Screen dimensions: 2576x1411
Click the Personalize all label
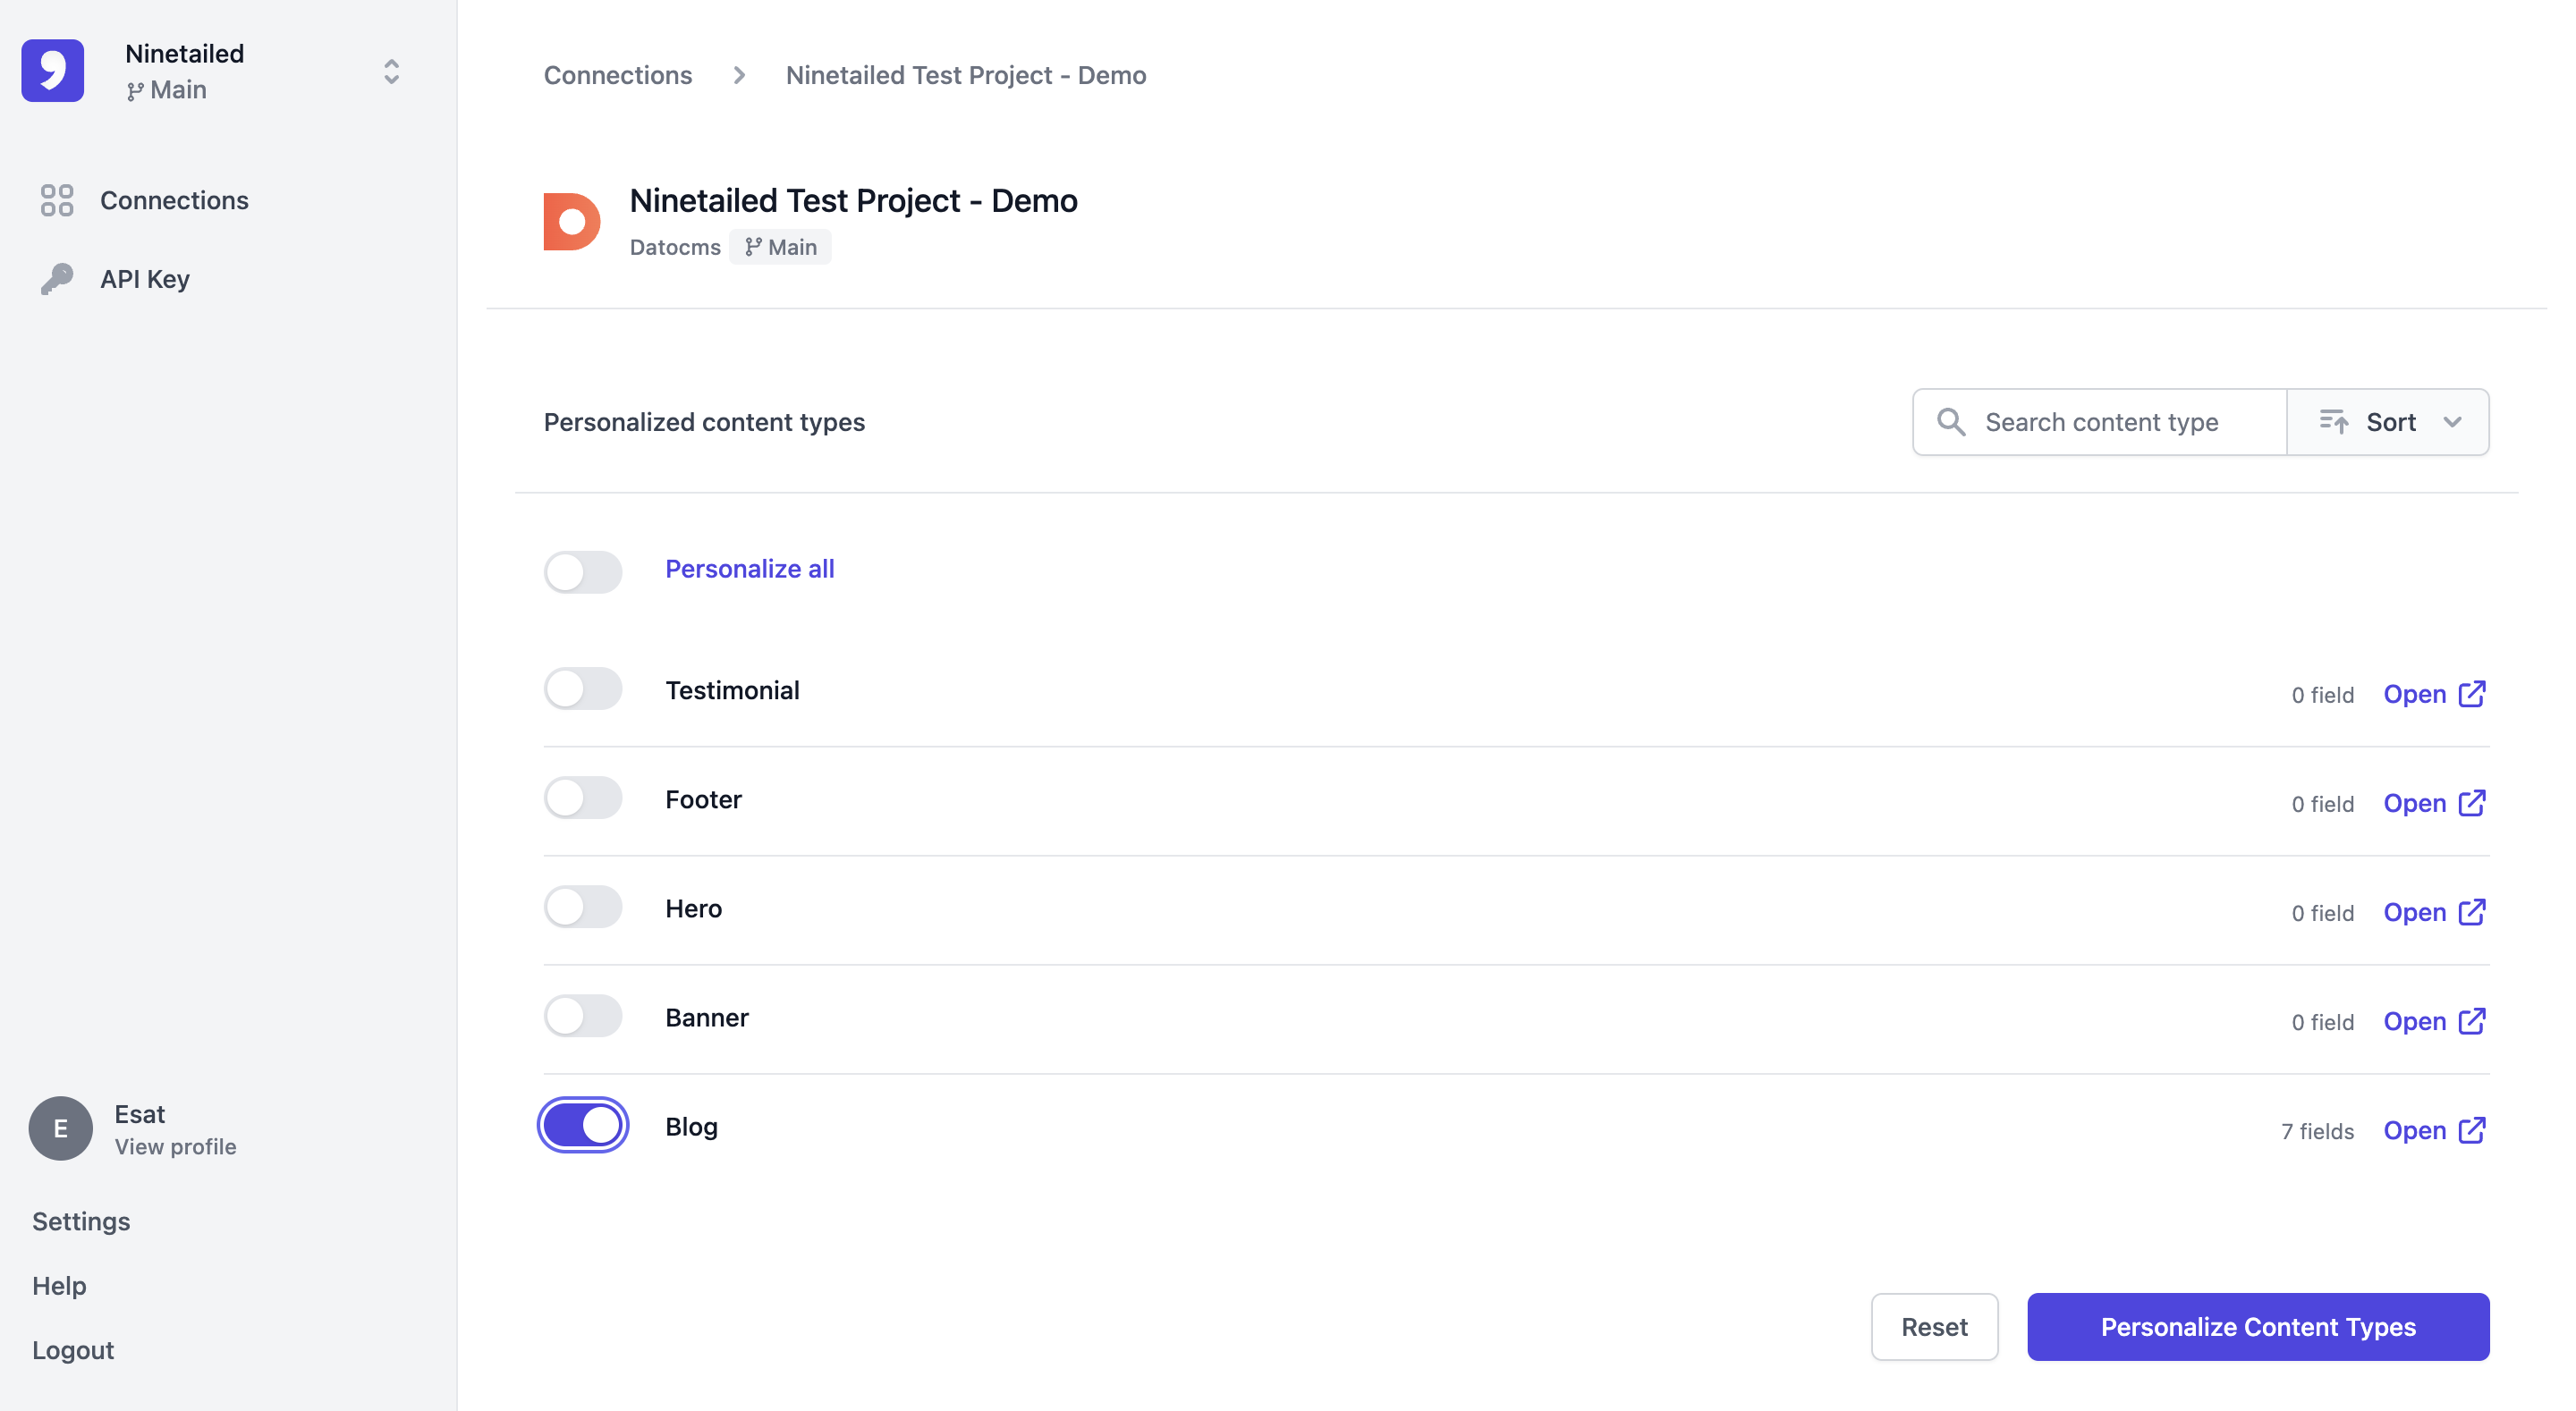pos(750,569)
